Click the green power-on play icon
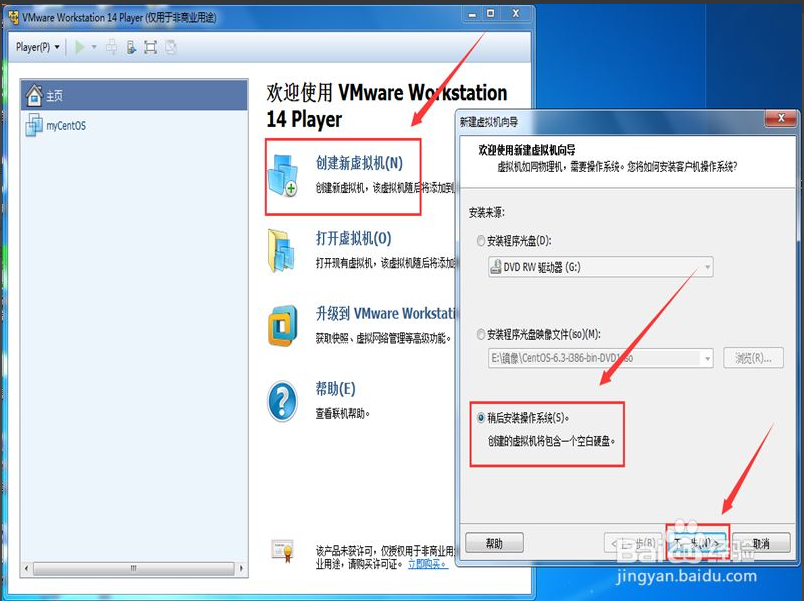The width and height of the screenshot is (804, 601). (x=79, y=47)
